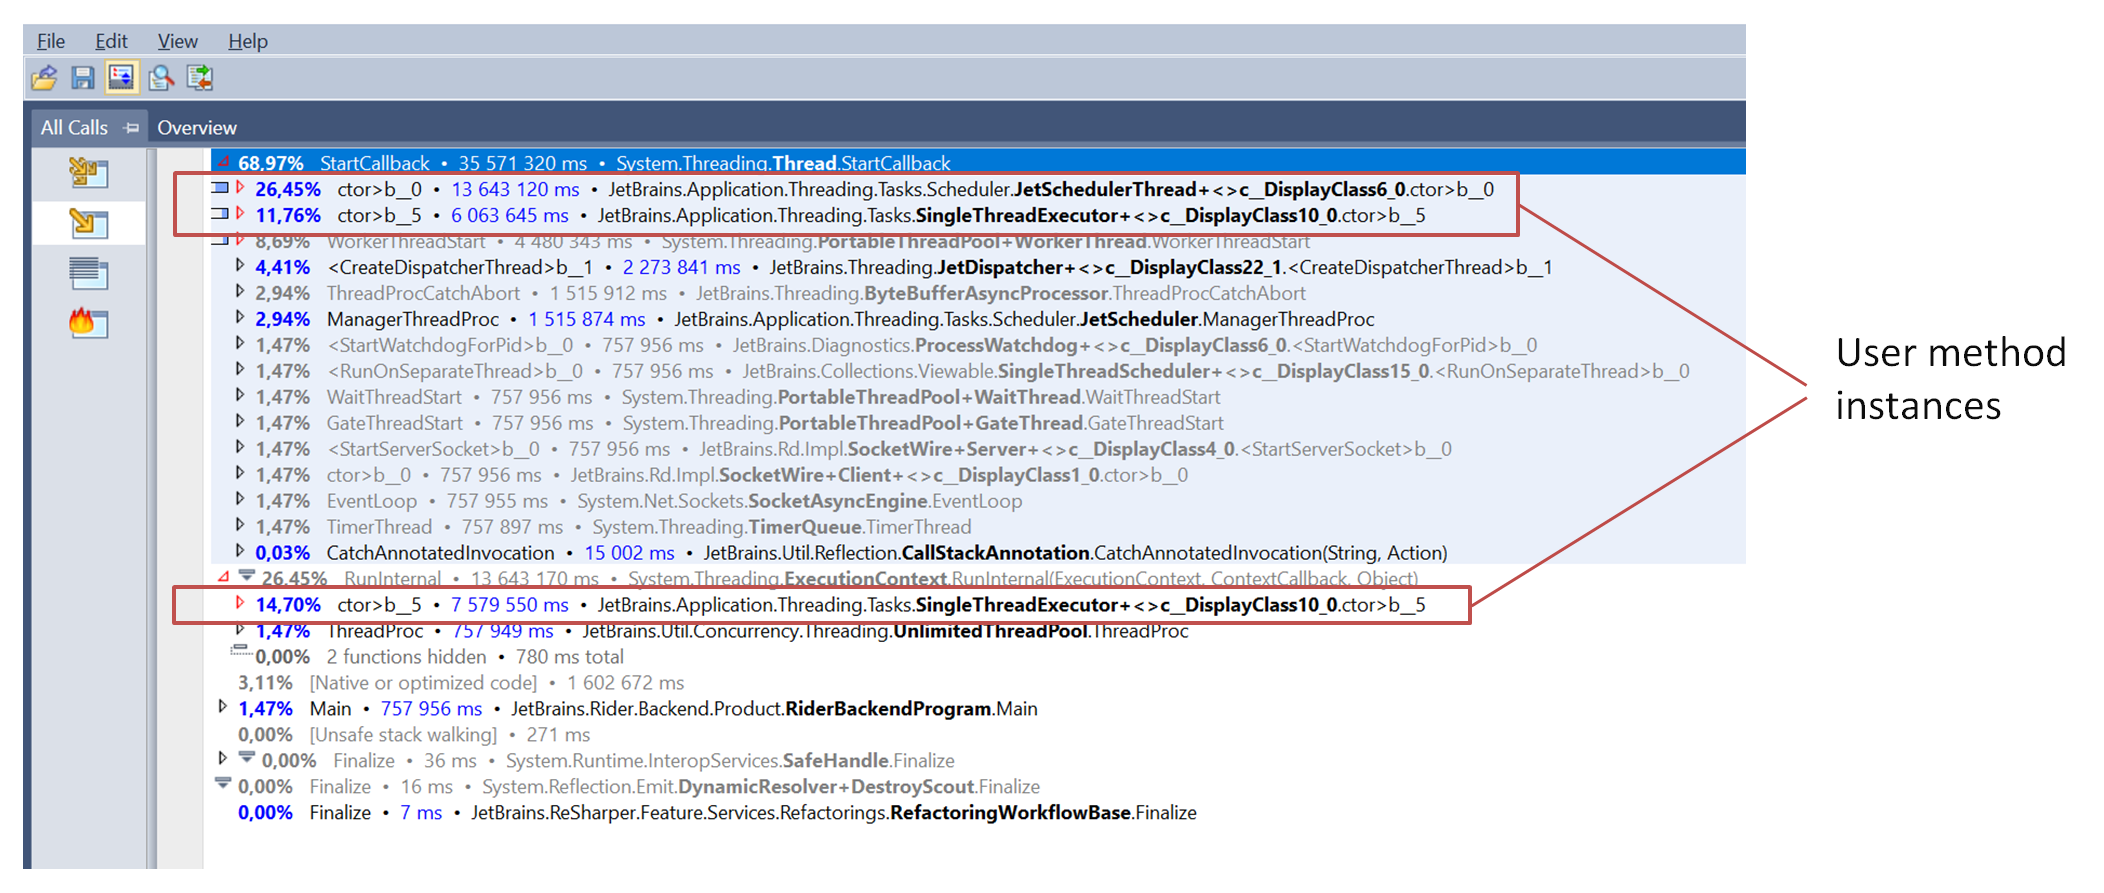Click the compare snapshots arrows icon
This screenshot has height=893, width=2104.
199,78
